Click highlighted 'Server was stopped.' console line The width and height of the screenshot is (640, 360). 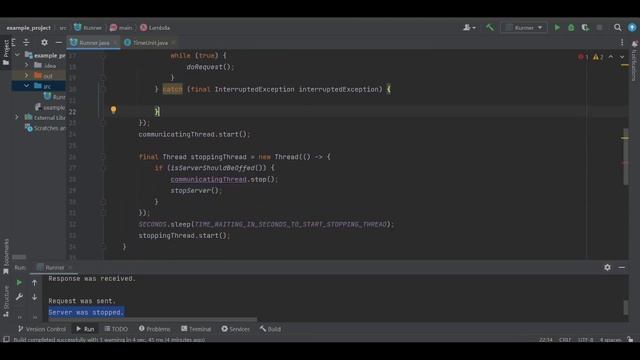coord(86,312)
